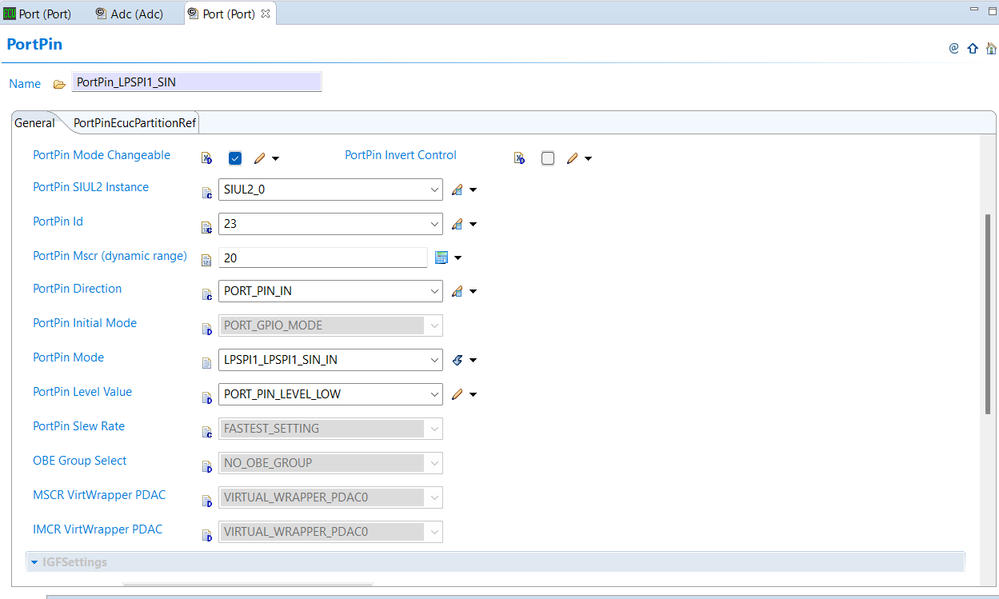Uncheck PortPin Mode Changeable checkbox

(235, 158)
